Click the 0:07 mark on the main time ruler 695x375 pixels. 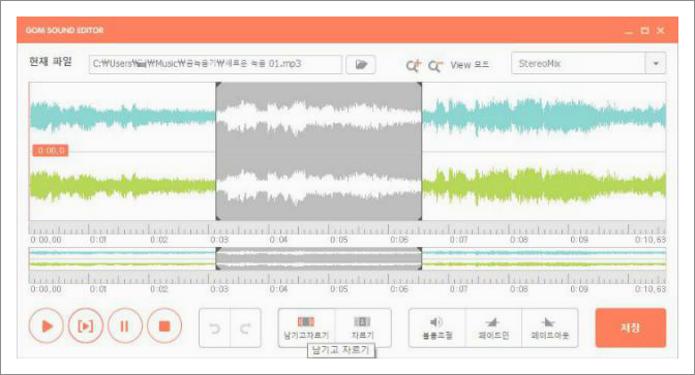tap(458, 239)
